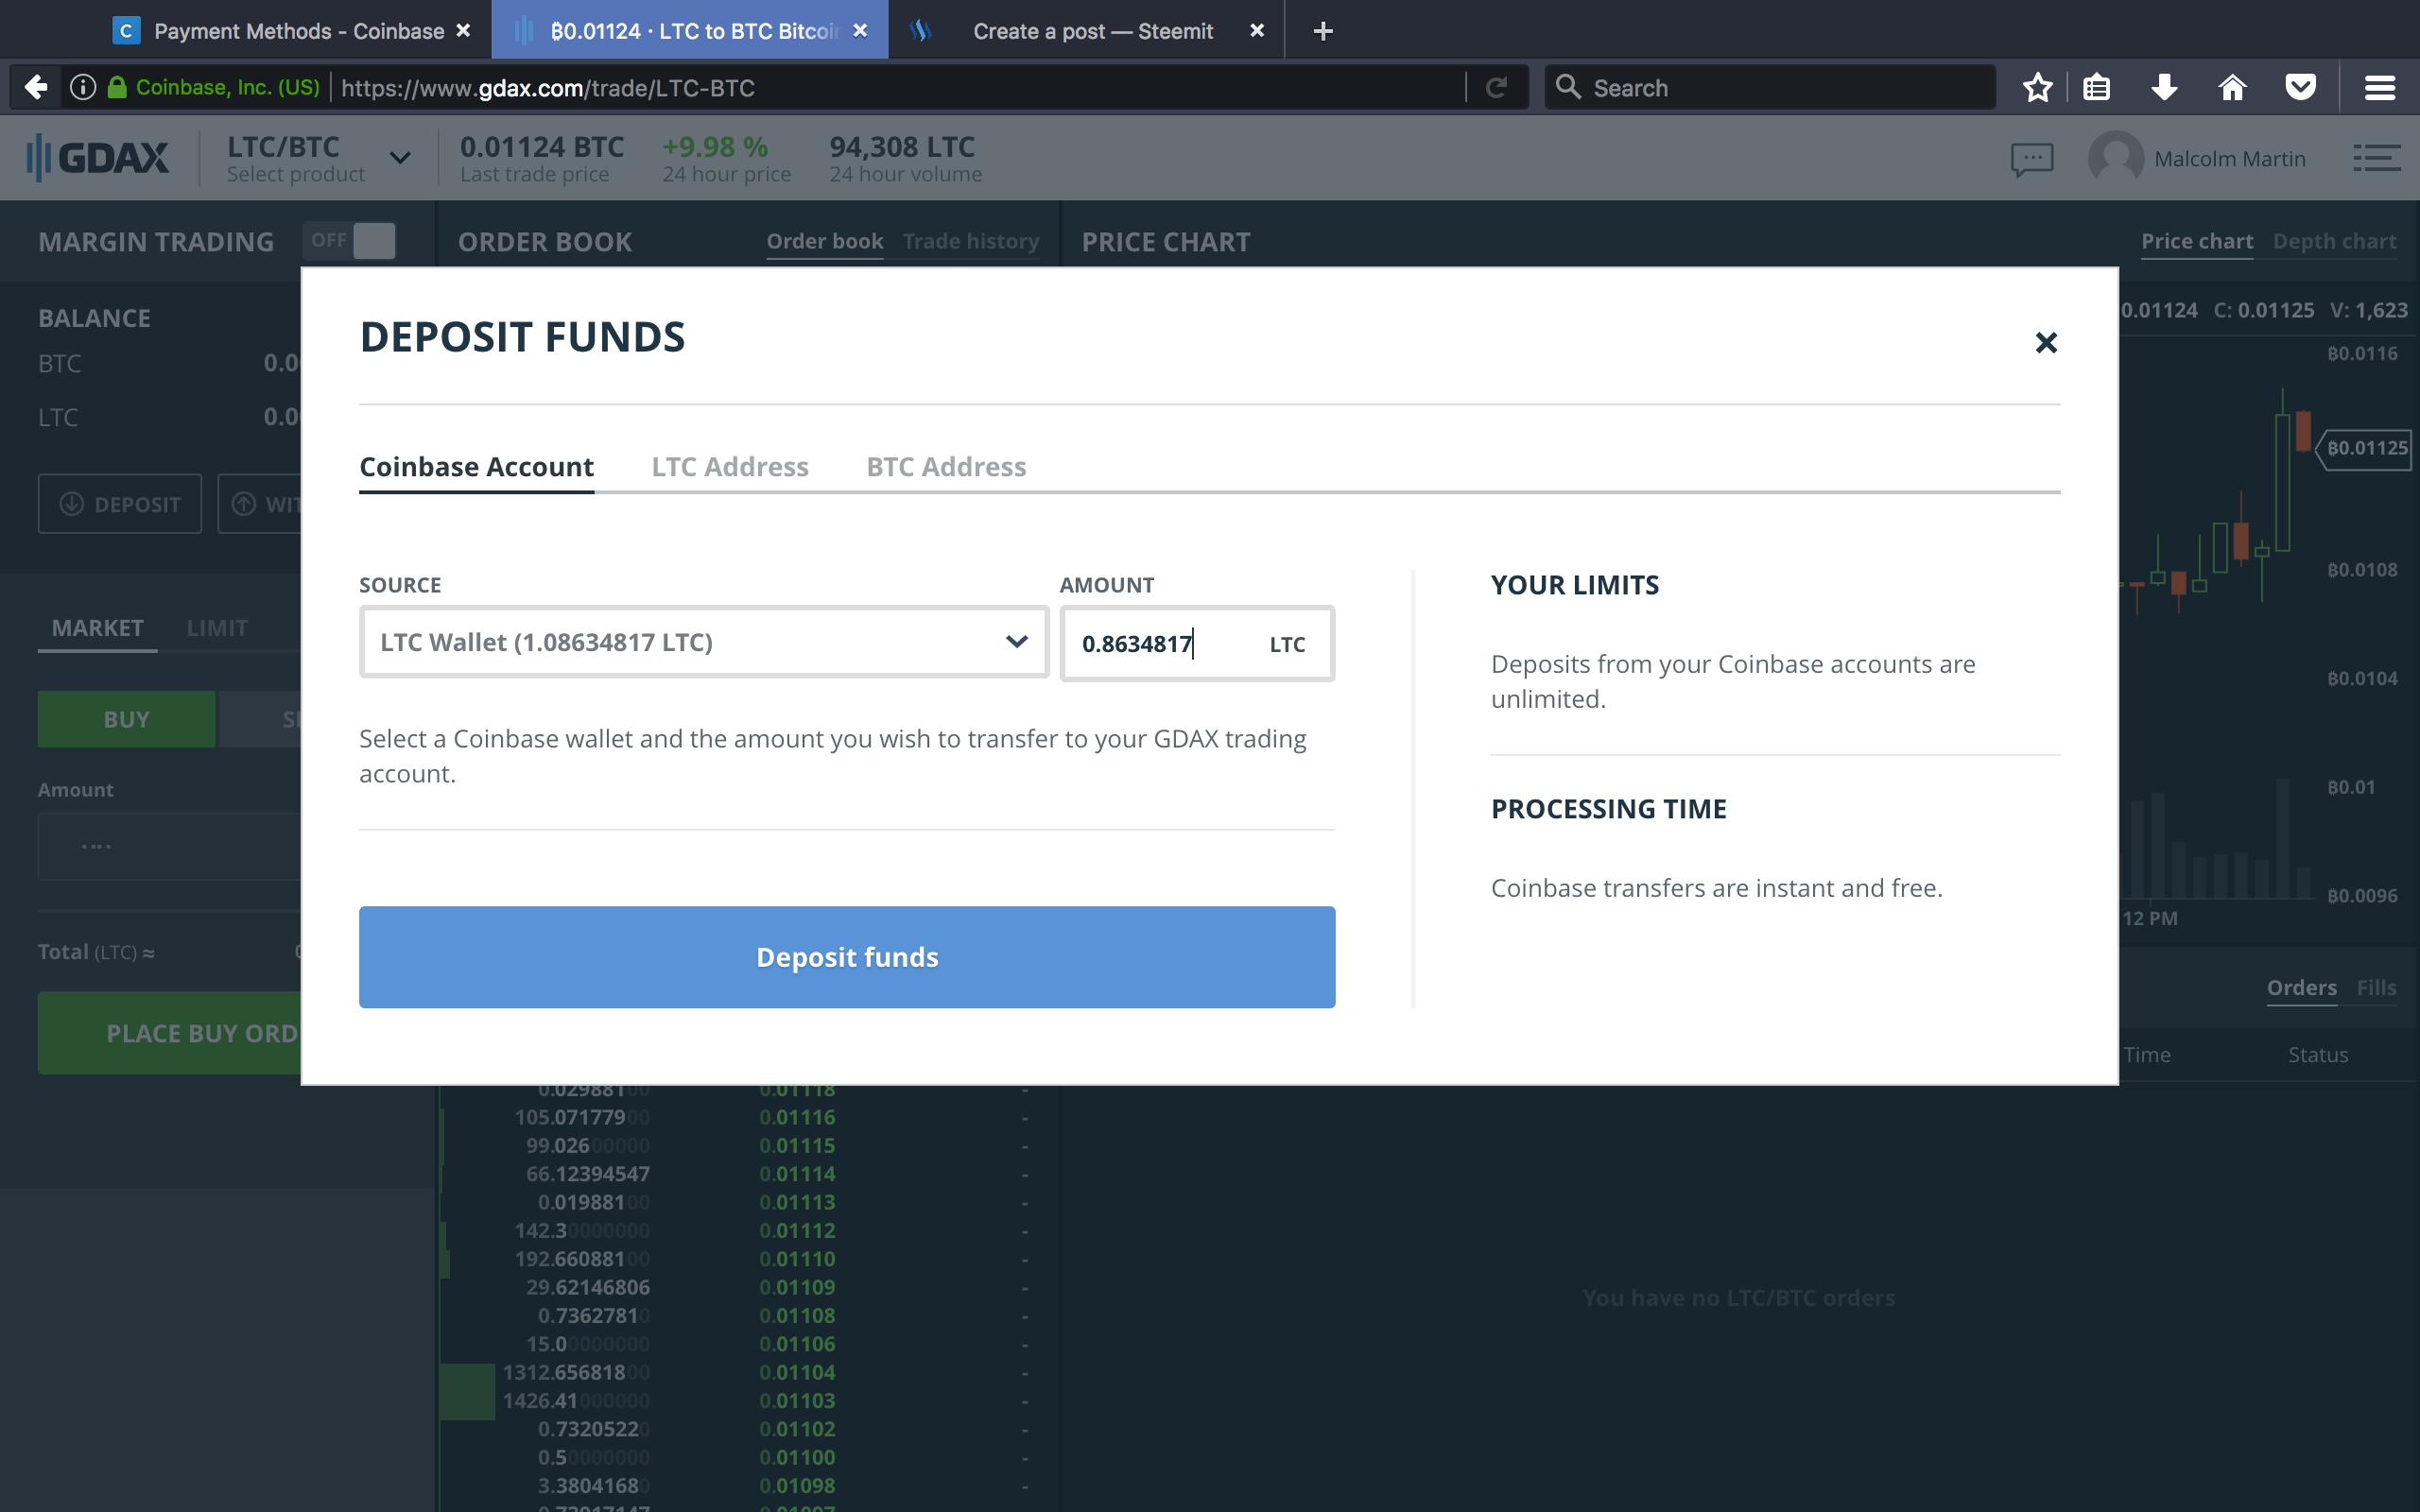Click the DEPOSIT button in balance panel

tap(120, 504)
